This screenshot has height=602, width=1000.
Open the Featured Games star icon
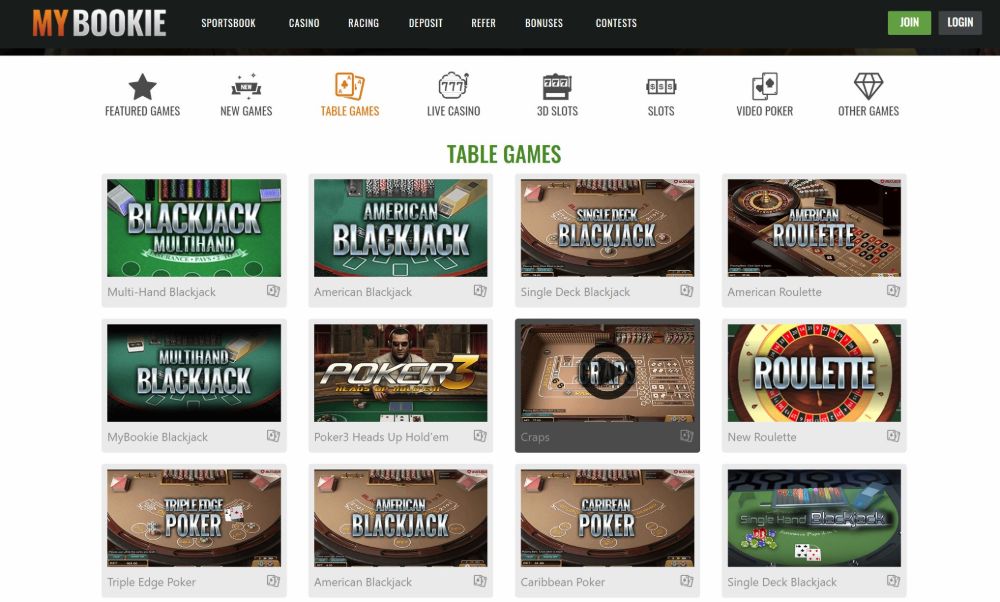pos(142,87)
